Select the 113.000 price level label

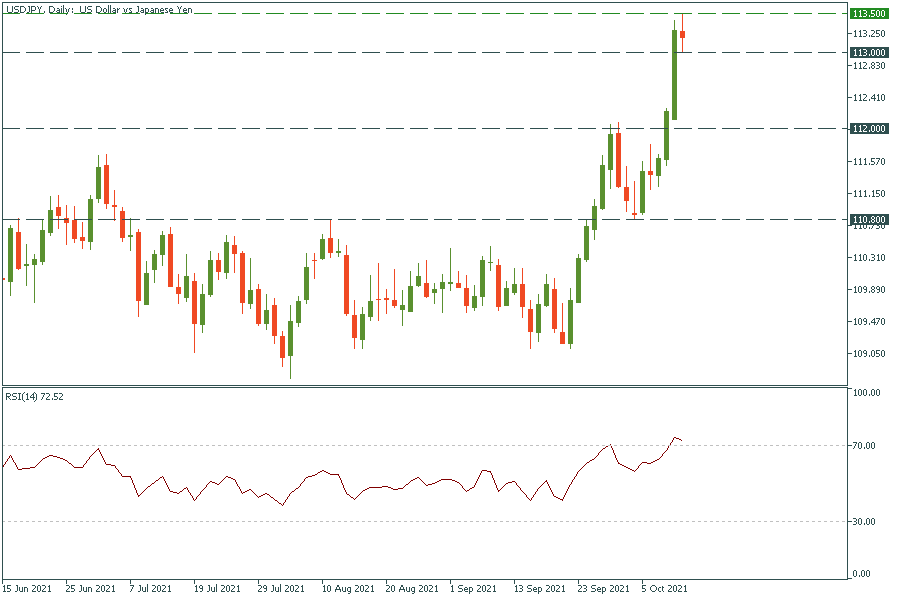[867, 52]
